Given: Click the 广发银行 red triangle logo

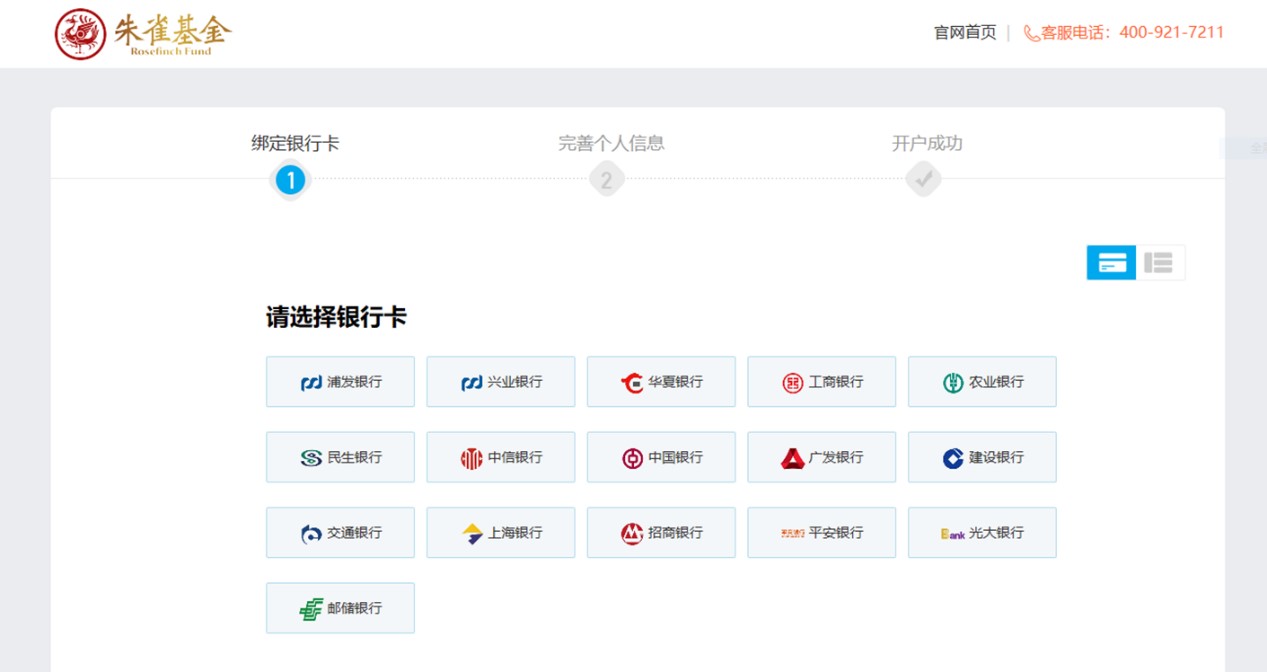Looking at the screenshot, I should tap(793, 458).
